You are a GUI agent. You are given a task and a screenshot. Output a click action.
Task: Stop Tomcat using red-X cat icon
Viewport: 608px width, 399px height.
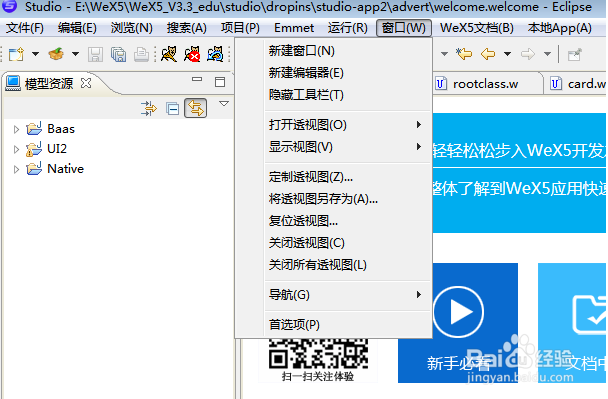[192, 54]
